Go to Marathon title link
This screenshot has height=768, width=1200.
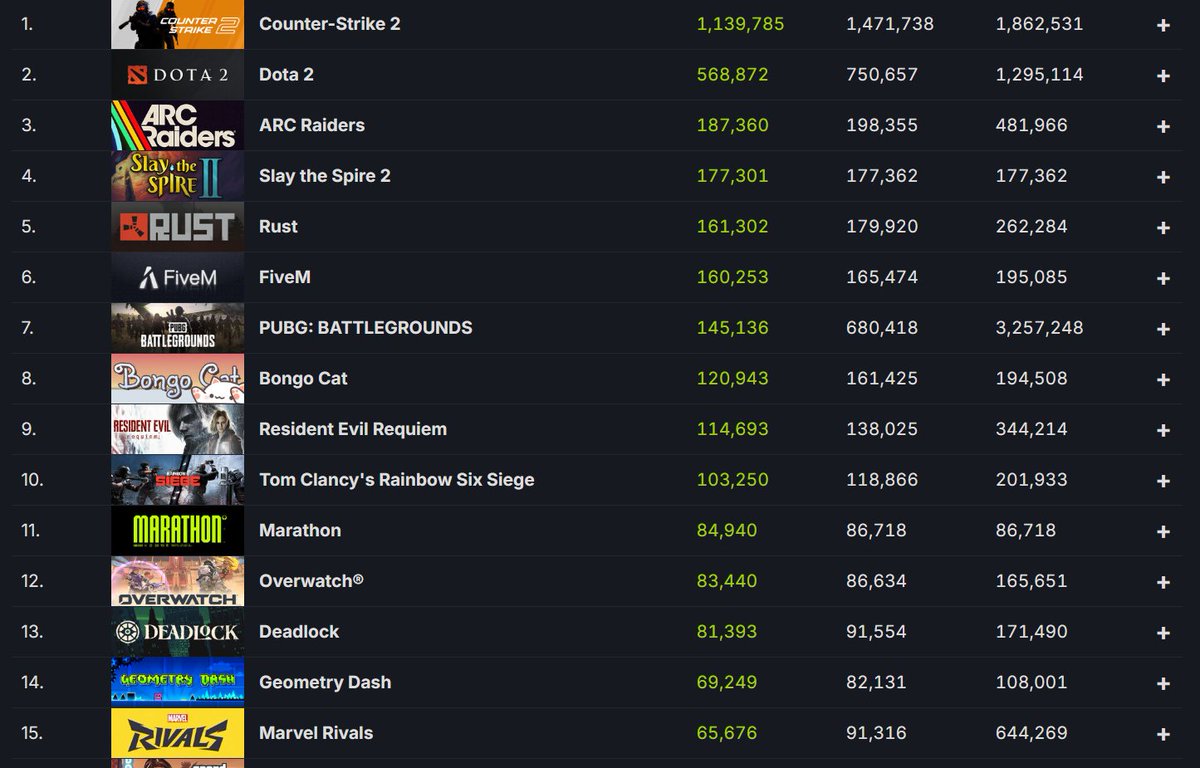pyautogui.click(x=300, y=530)
